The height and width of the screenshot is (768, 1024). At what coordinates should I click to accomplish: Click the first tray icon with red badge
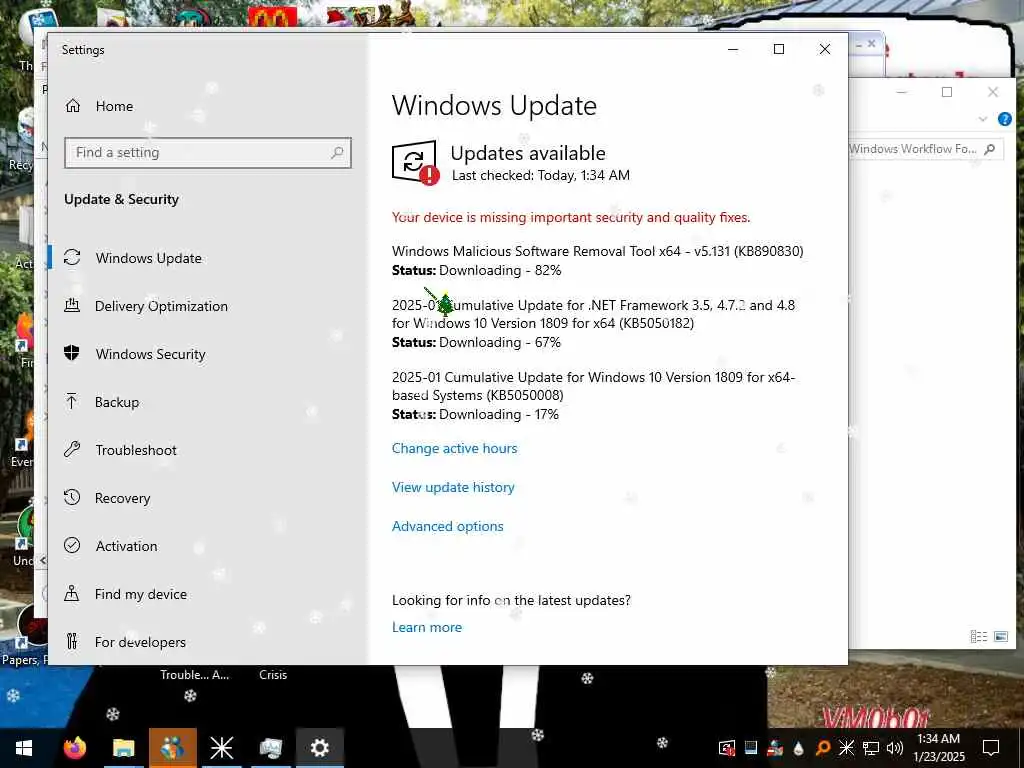[726, 748]
